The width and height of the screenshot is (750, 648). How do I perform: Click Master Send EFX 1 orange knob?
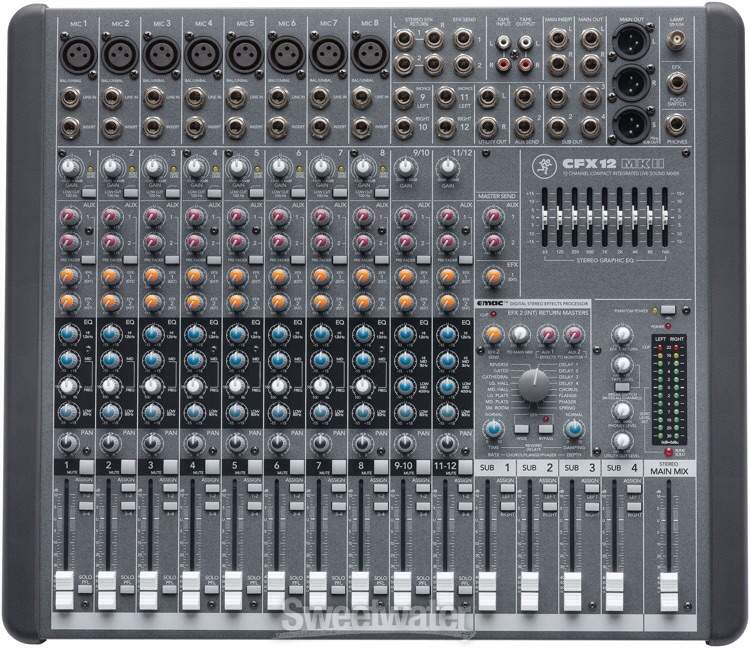[494, 277]
